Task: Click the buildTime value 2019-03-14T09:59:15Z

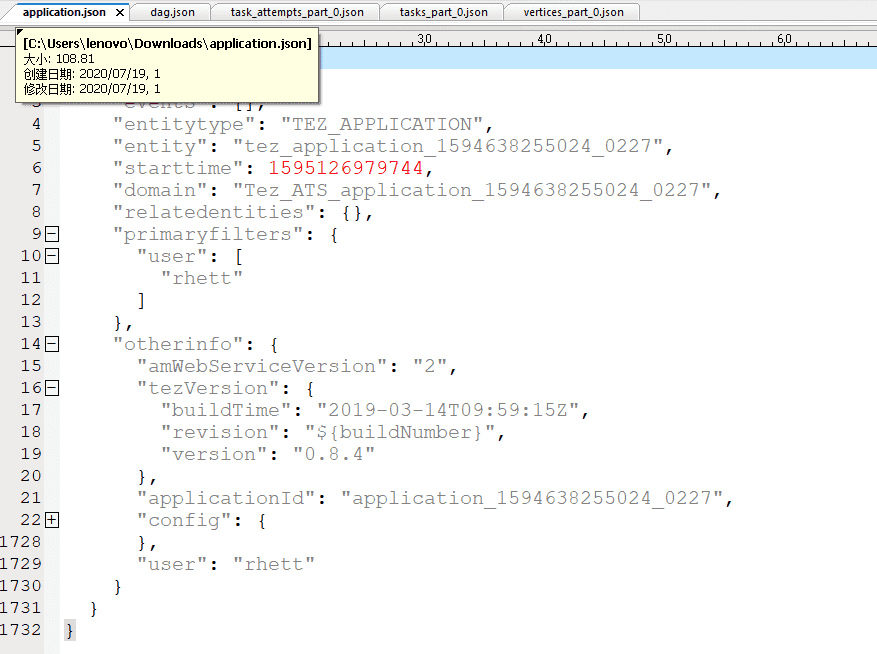Action: click(x=447, y=410)
